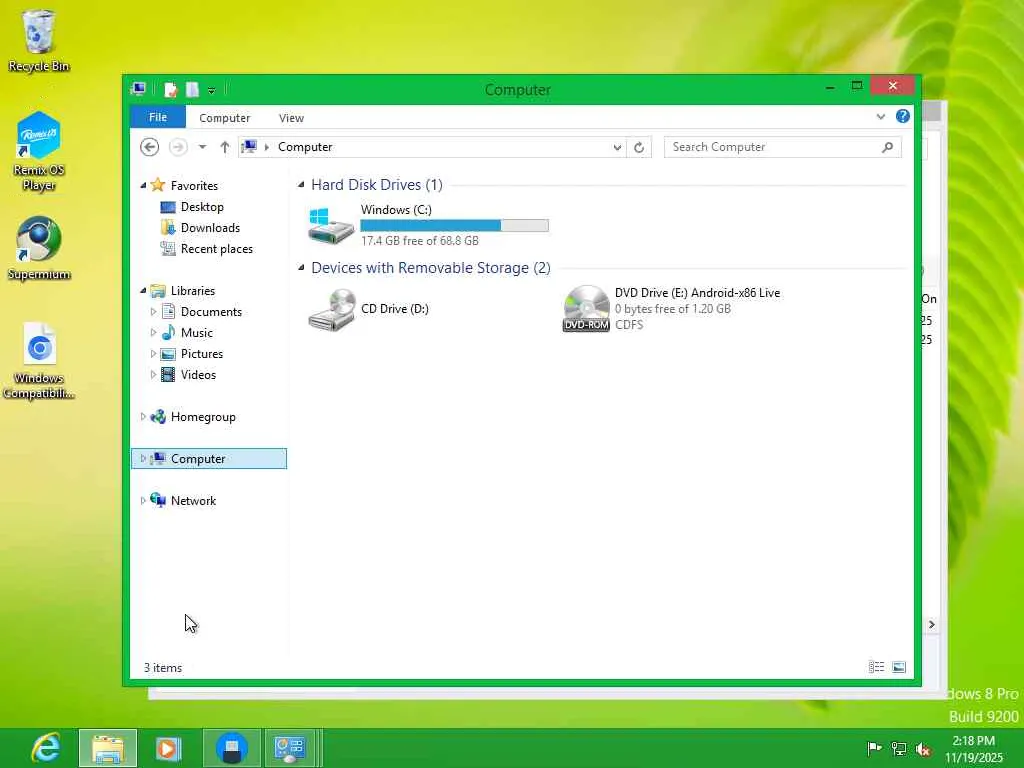This screenshot has width=1024, height=768.
Task: Click the blue round taskbar app
Action: (x=231, y=748)
